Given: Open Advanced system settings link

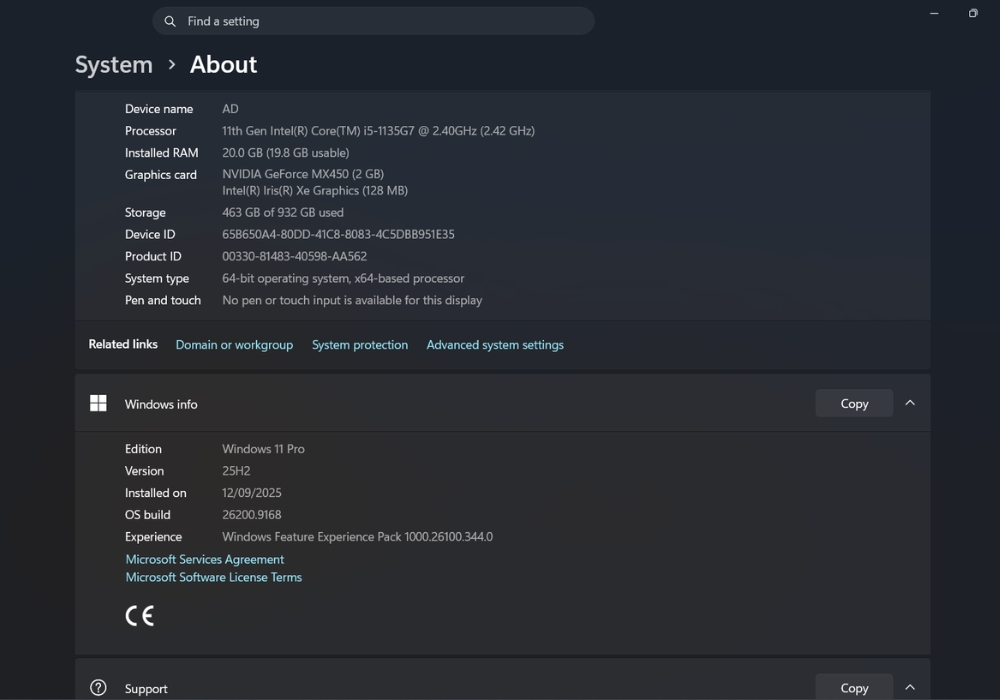Looking at the screenshot, I should 495,345.
